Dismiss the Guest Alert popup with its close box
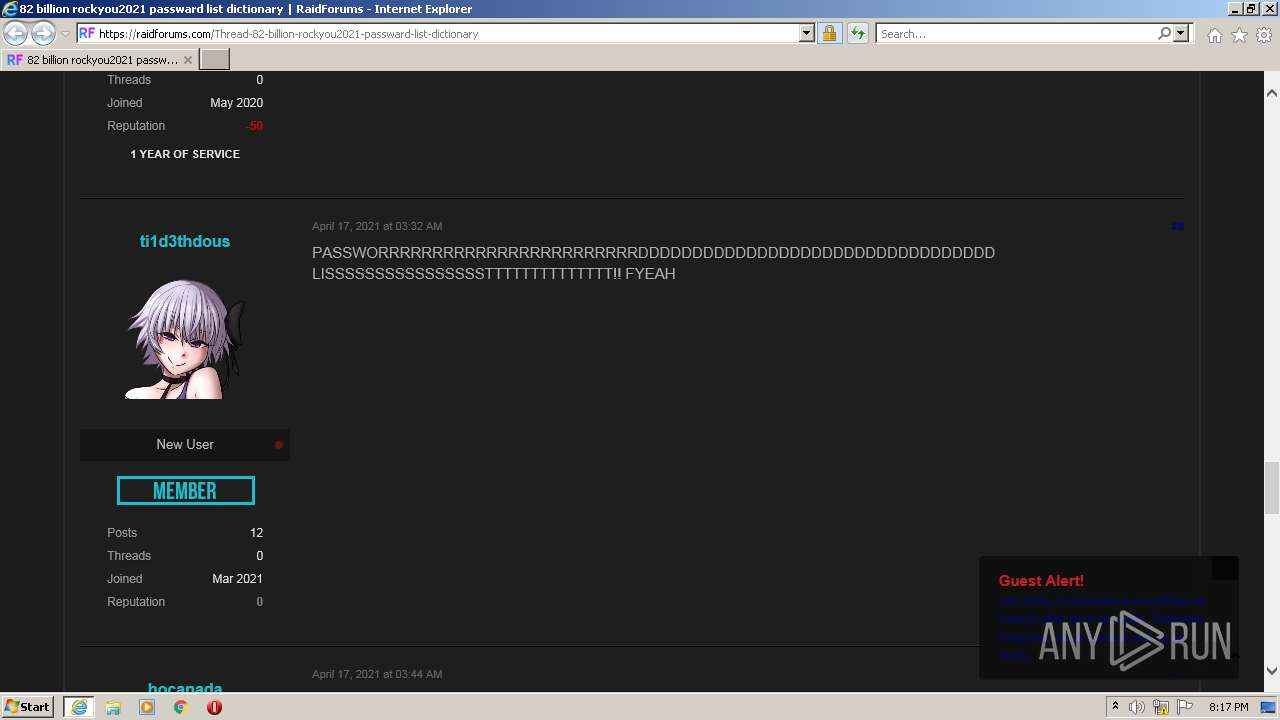 click(1225, 568)
